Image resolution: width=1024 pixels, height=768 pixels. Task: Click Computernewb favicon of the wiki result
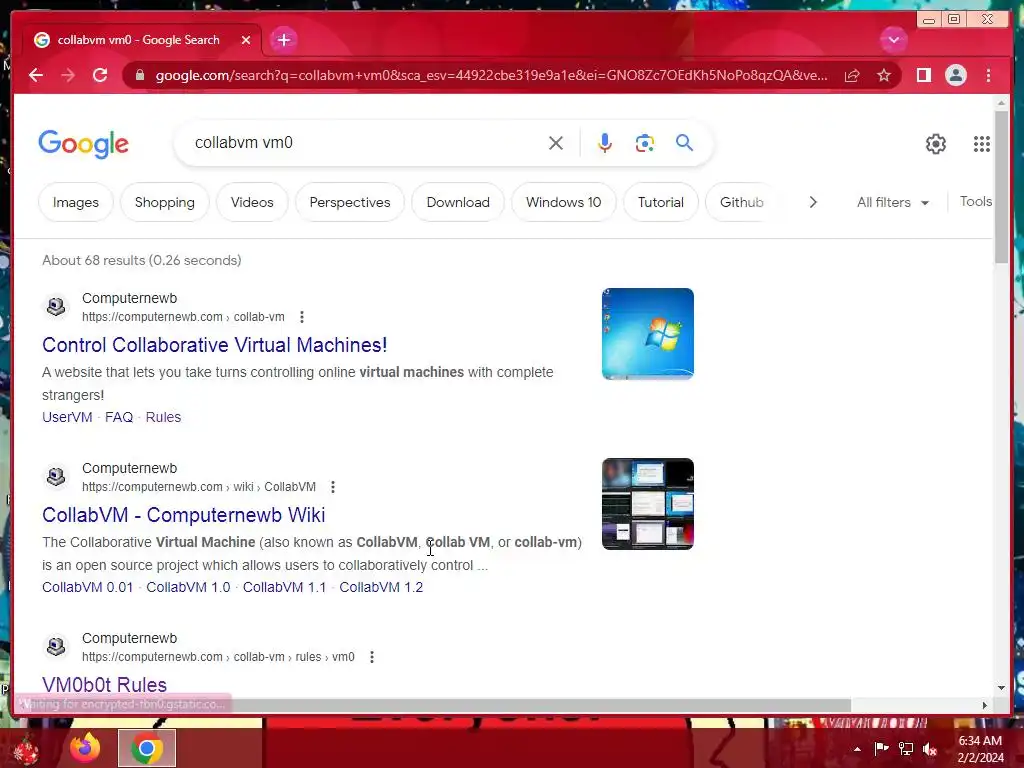click(56, 476)
